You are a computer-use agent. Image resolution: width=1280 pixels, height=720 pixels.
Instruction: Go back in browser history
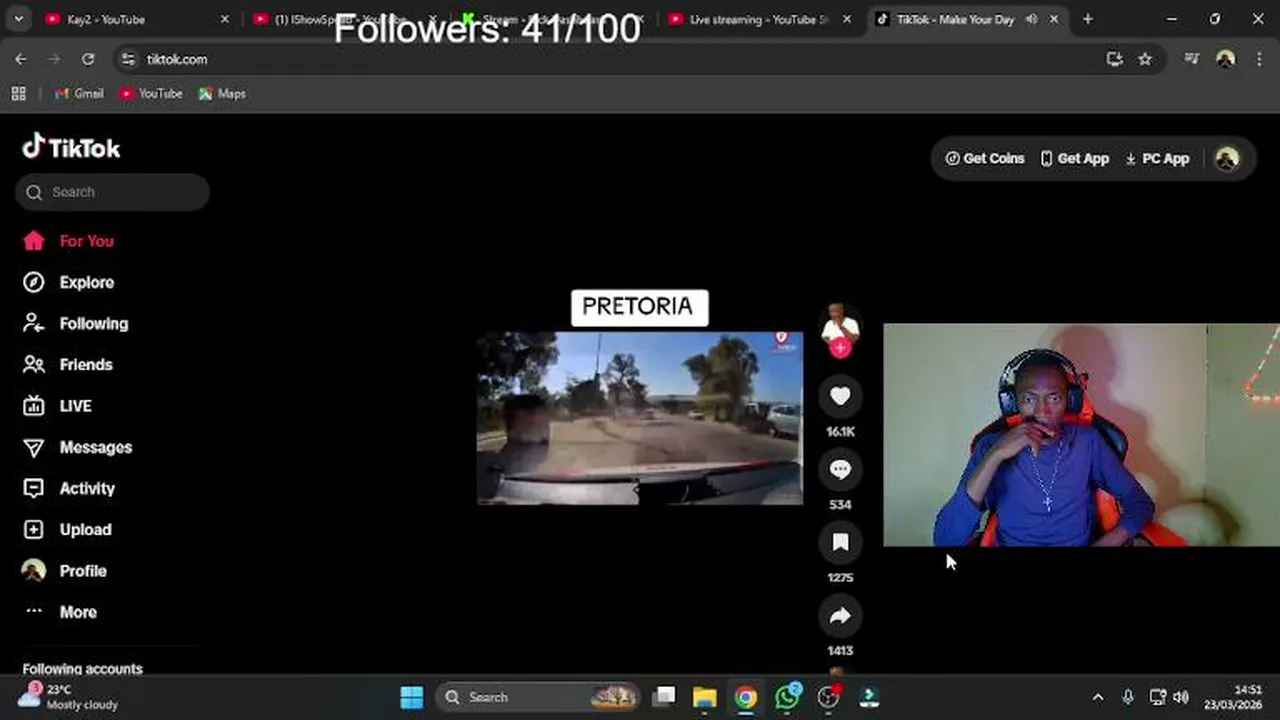[x=21, y=59]
